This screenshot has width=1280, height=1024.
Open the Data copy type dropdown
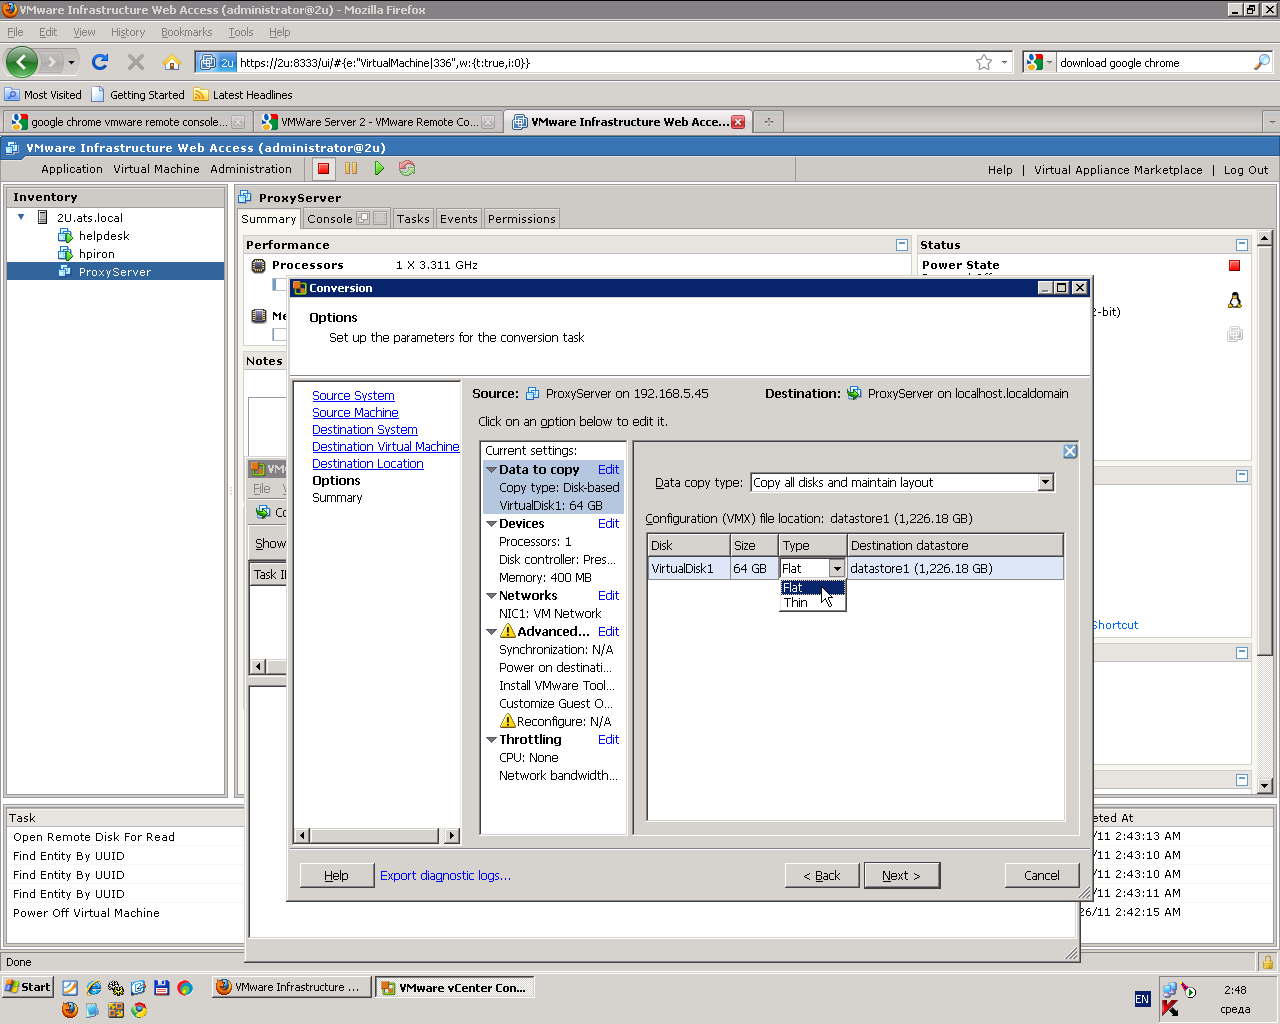click(x=1046, y=482)
